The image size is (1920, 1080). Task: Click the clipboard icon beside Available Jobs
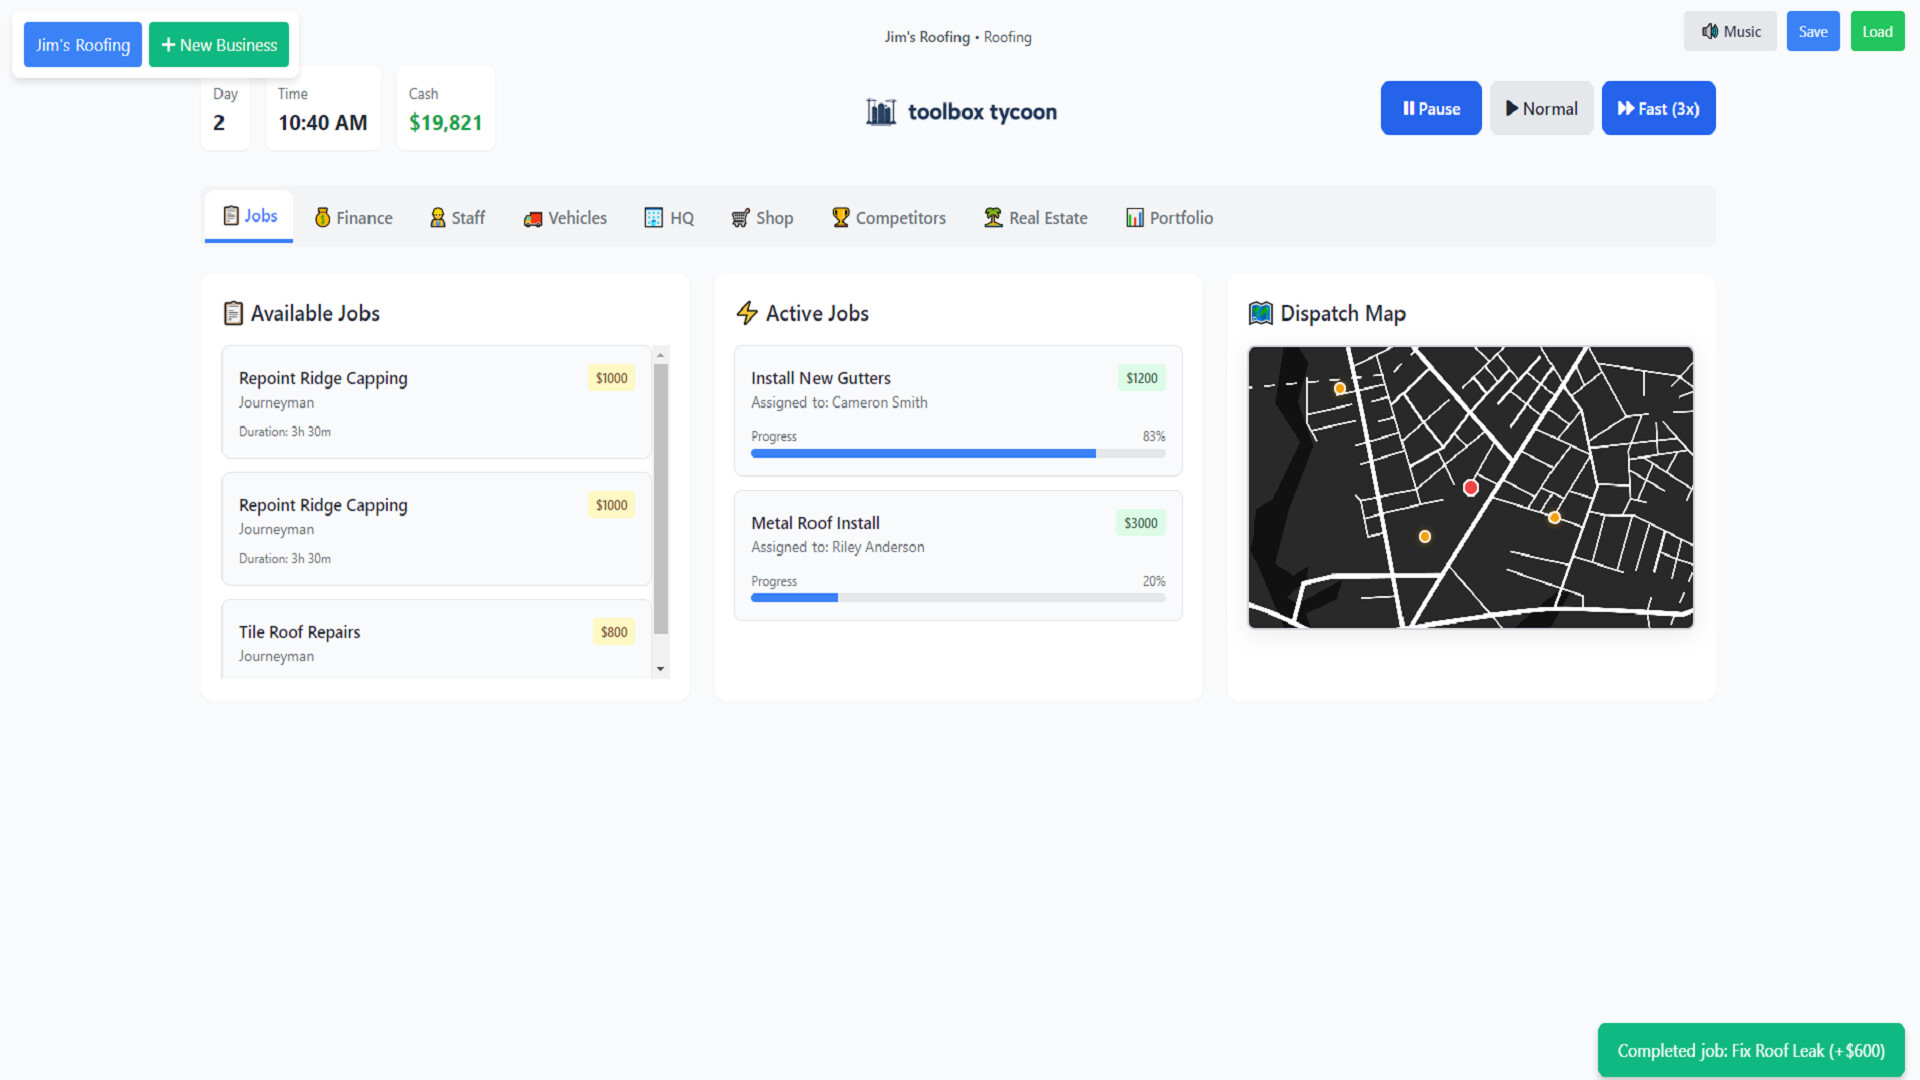click(233, 312)
